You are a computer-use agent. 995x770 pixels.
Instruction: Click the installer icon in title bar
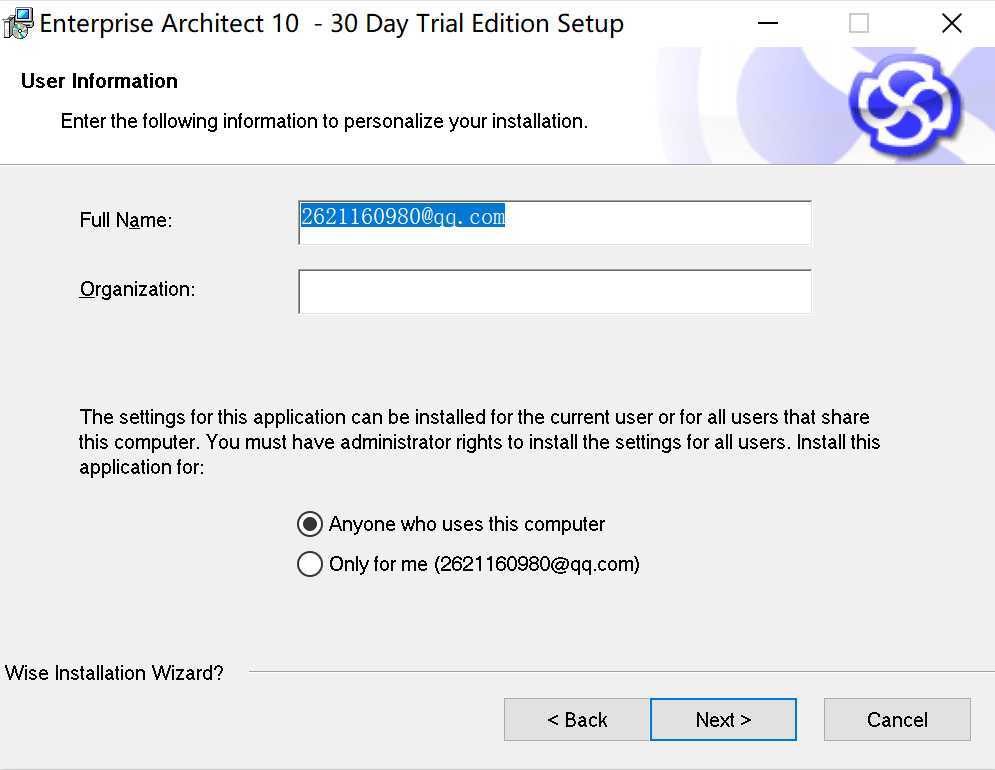[x=17, y=23]
